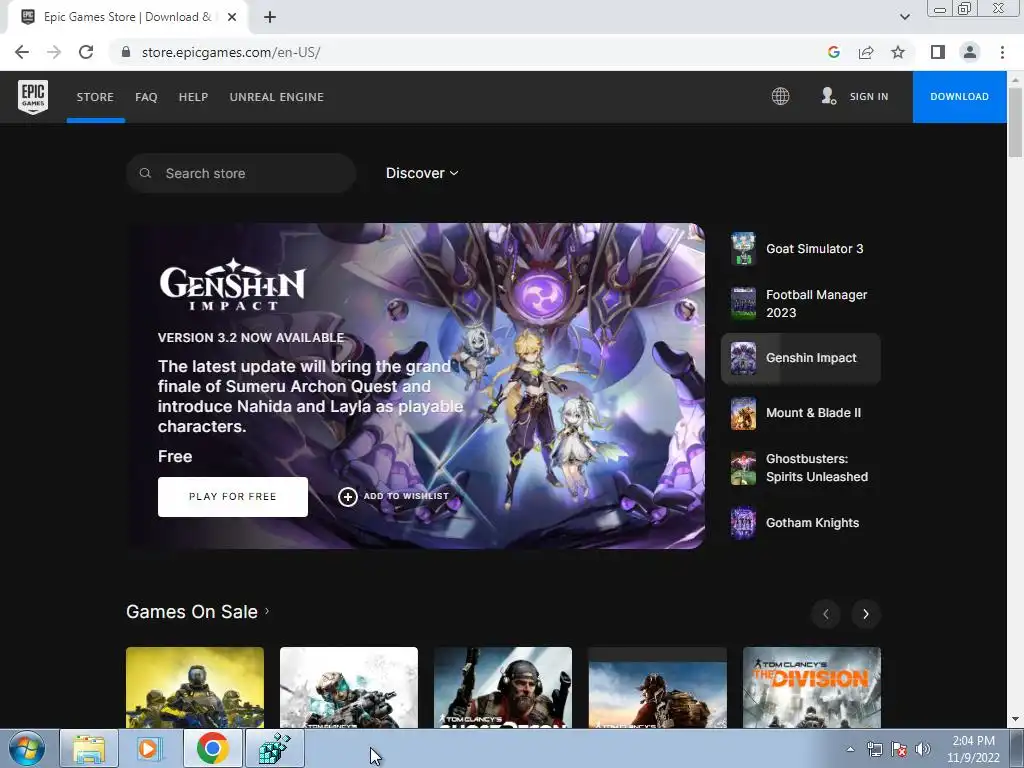Open a new browser tab
1024x768 pixels.
pos(270,18)
